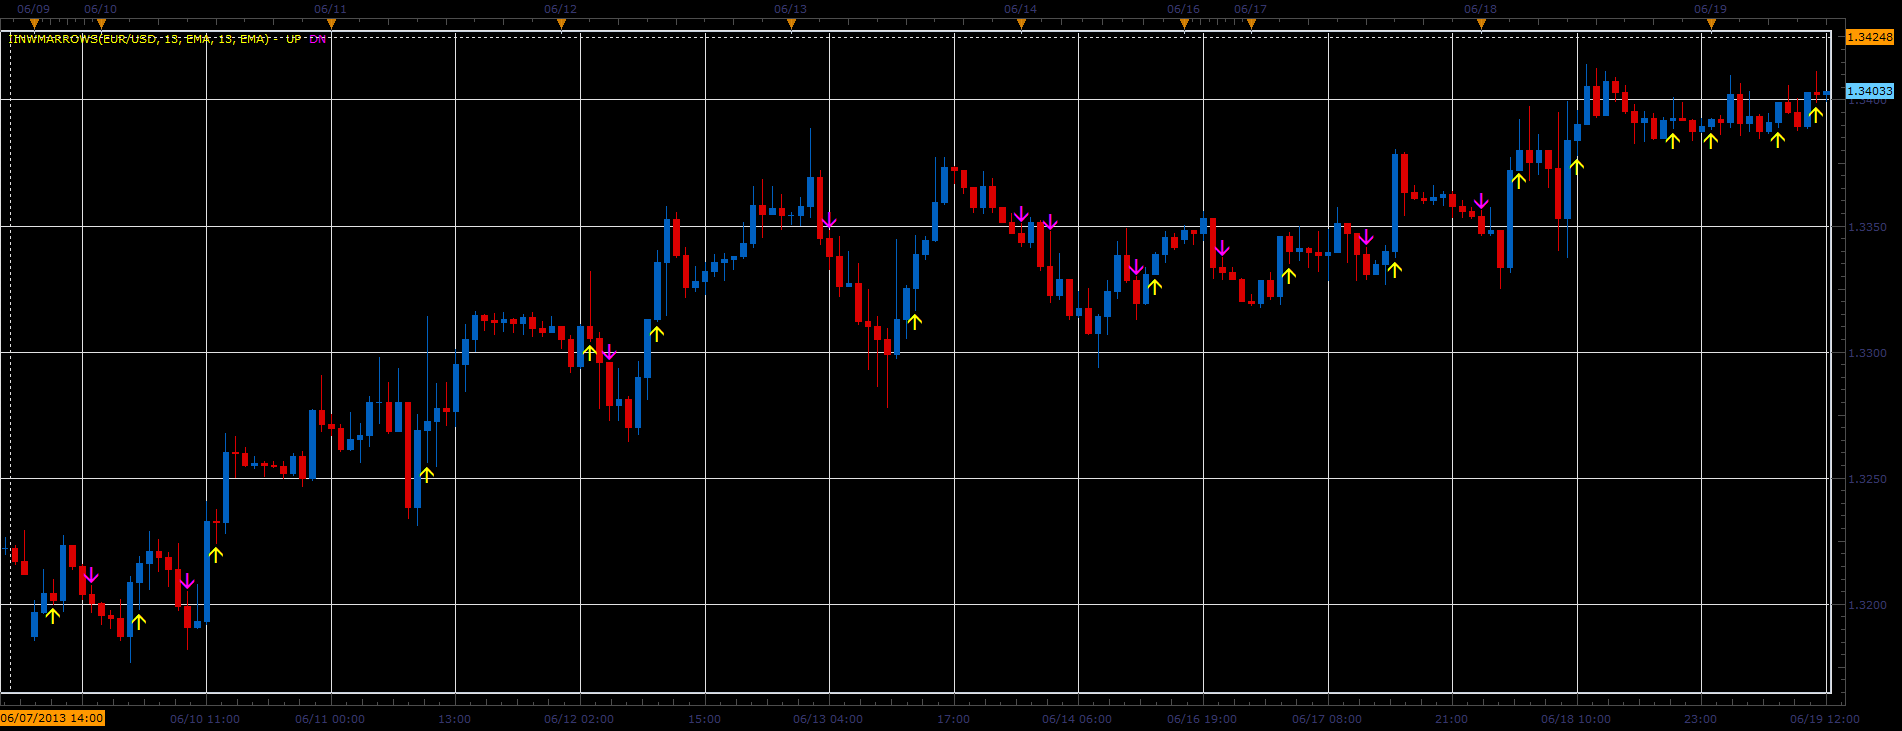Select the 06/11 day marker on top ruler
This screenshot has width=1902, height=731.
click(x=331, y=24)
